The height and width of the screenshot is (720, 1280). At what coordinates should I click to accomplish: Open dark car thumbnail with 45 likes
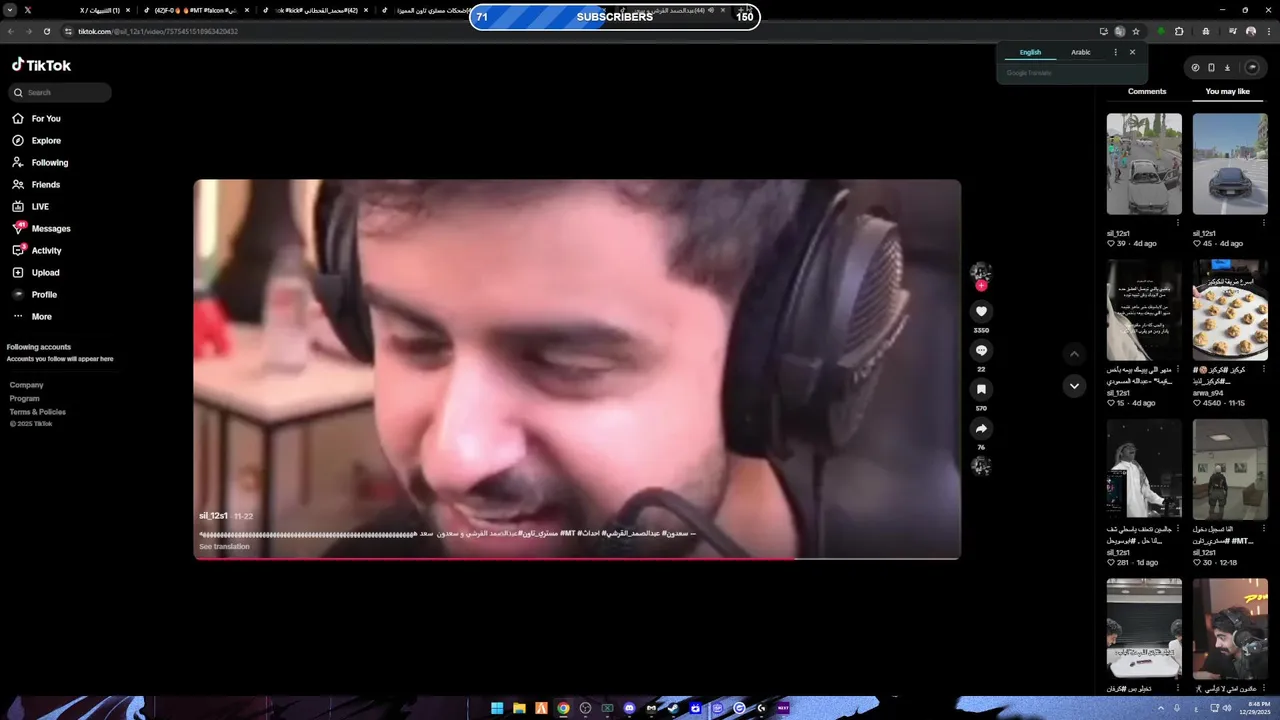[1230, 164]
